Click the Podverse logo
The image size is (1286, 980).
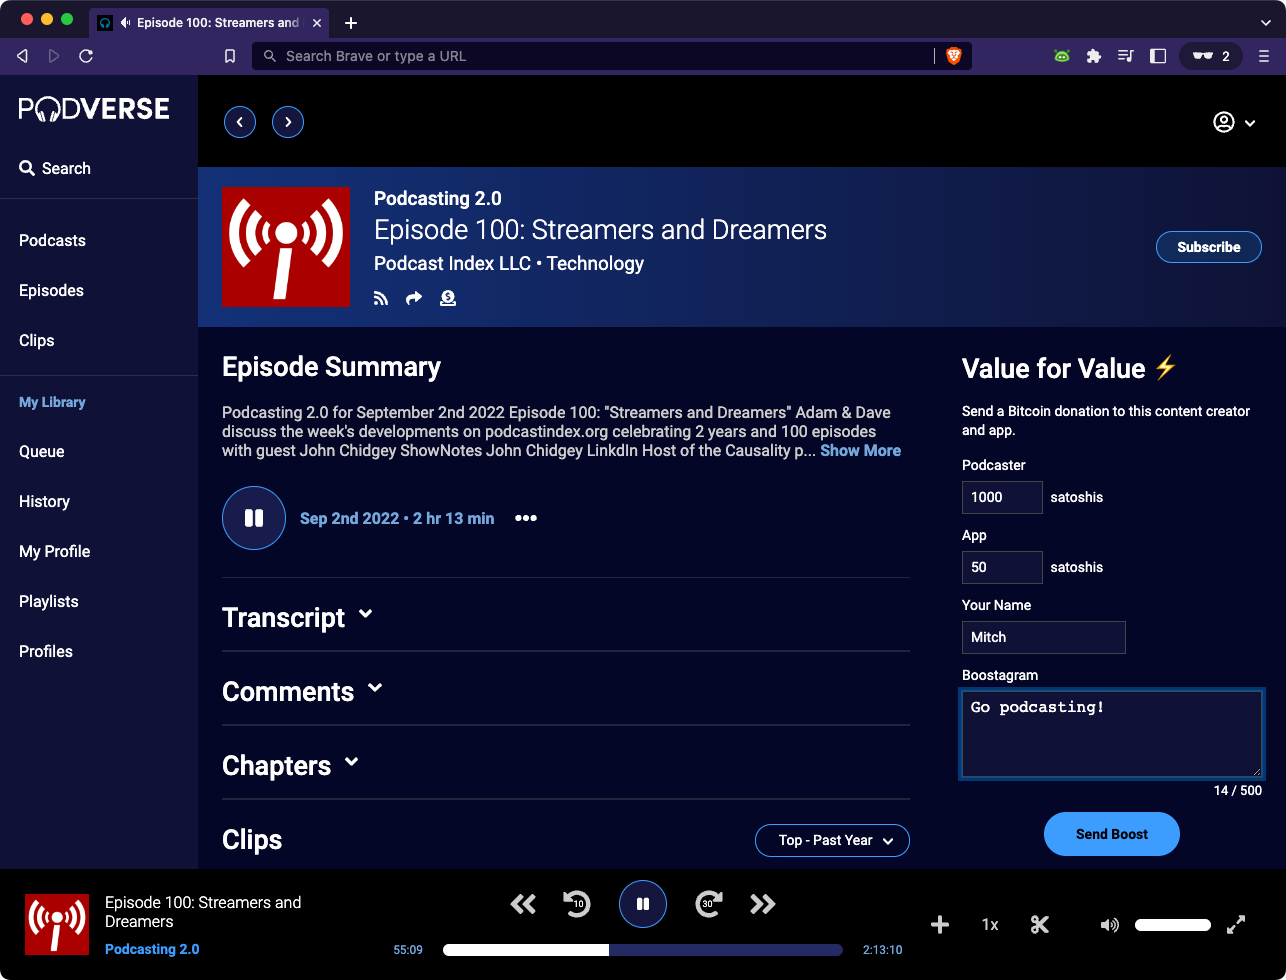click(94, 109)
